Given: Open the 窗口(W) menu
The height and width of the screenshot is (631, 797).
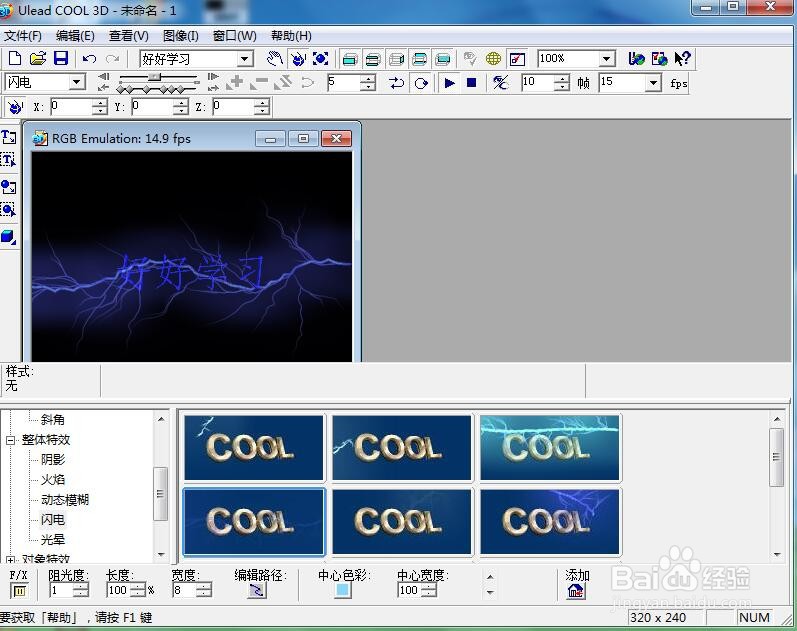Looking at the screenshot, I should click(x=234, y=36).
